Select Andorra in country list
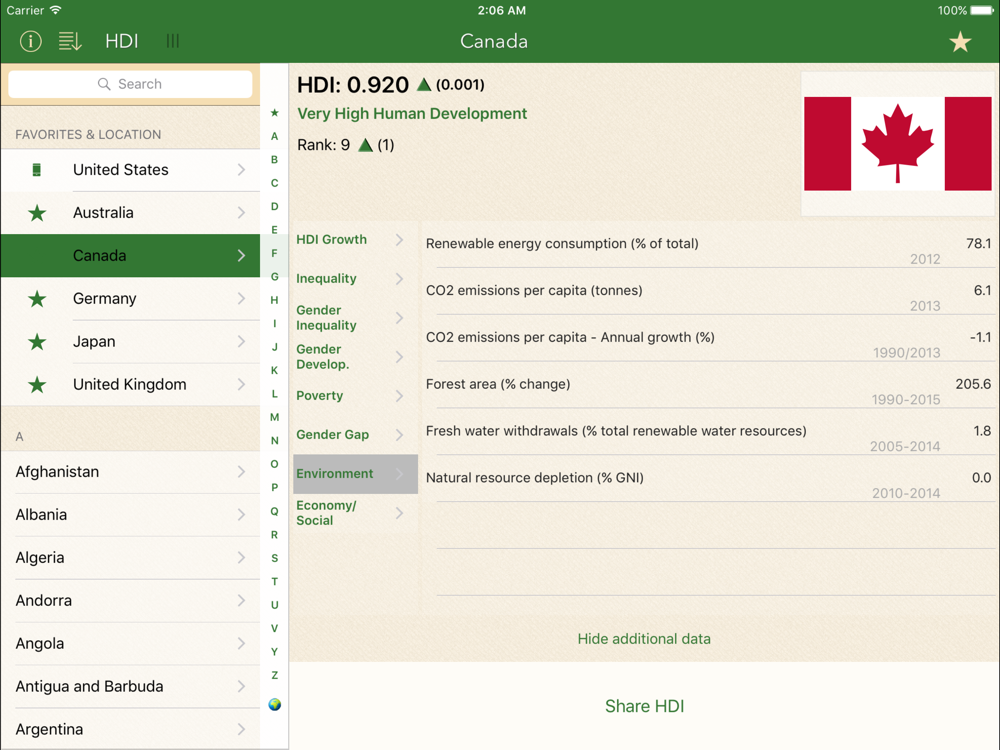 click(130, 600)
